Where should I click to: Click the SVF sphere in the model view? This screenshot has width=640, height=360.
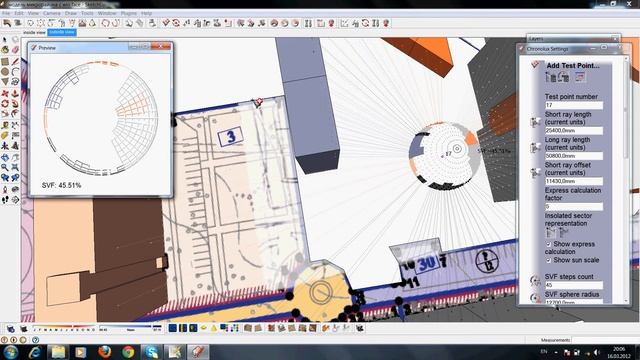pos(445,156)
